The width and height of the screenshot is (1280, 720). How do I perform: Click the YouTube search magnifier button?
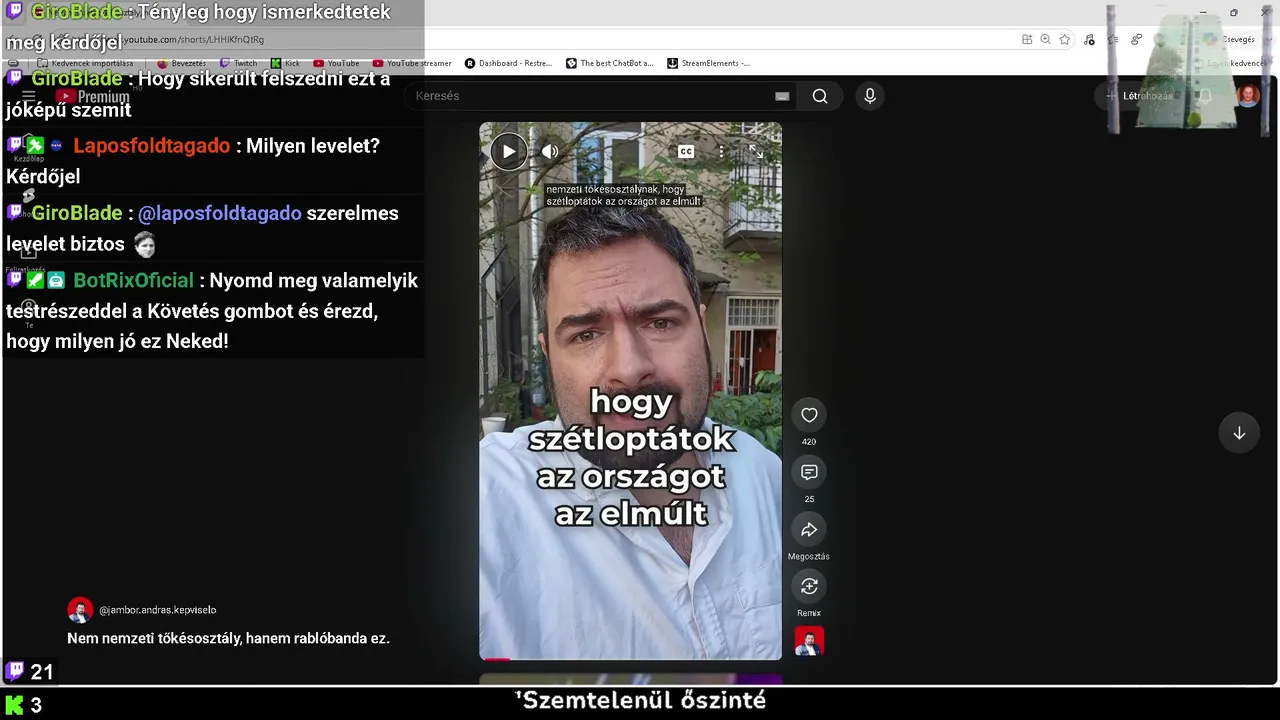pos(820,96)
